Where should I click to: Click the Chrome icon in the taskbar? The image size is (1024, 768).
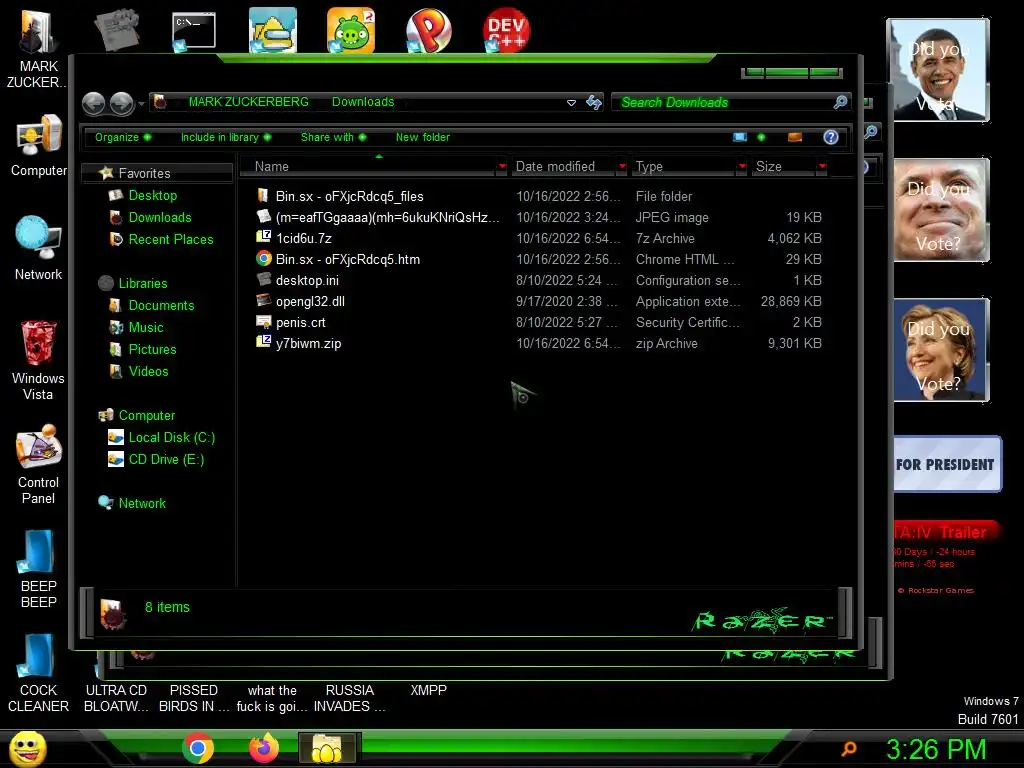point(197,748)
